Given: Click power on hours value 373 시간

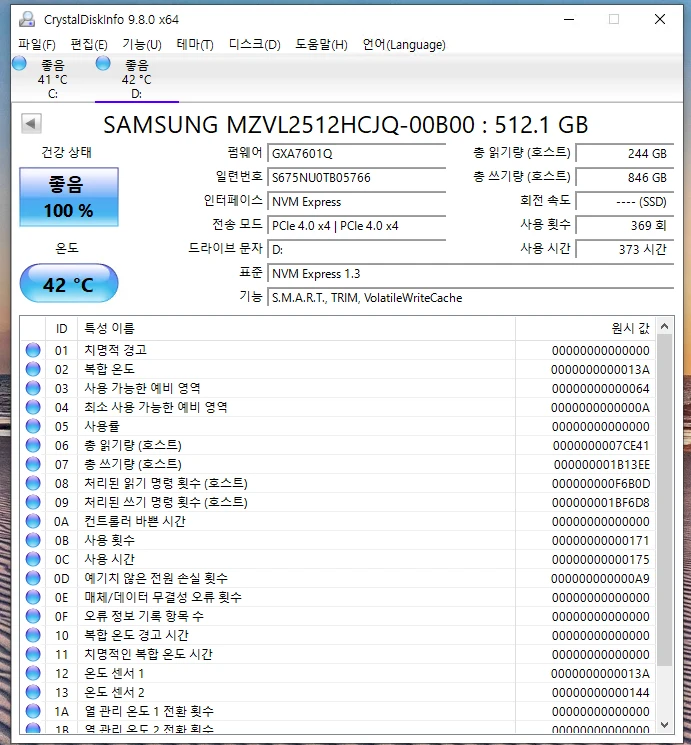Looking at the screenshot, I should 624,249.
